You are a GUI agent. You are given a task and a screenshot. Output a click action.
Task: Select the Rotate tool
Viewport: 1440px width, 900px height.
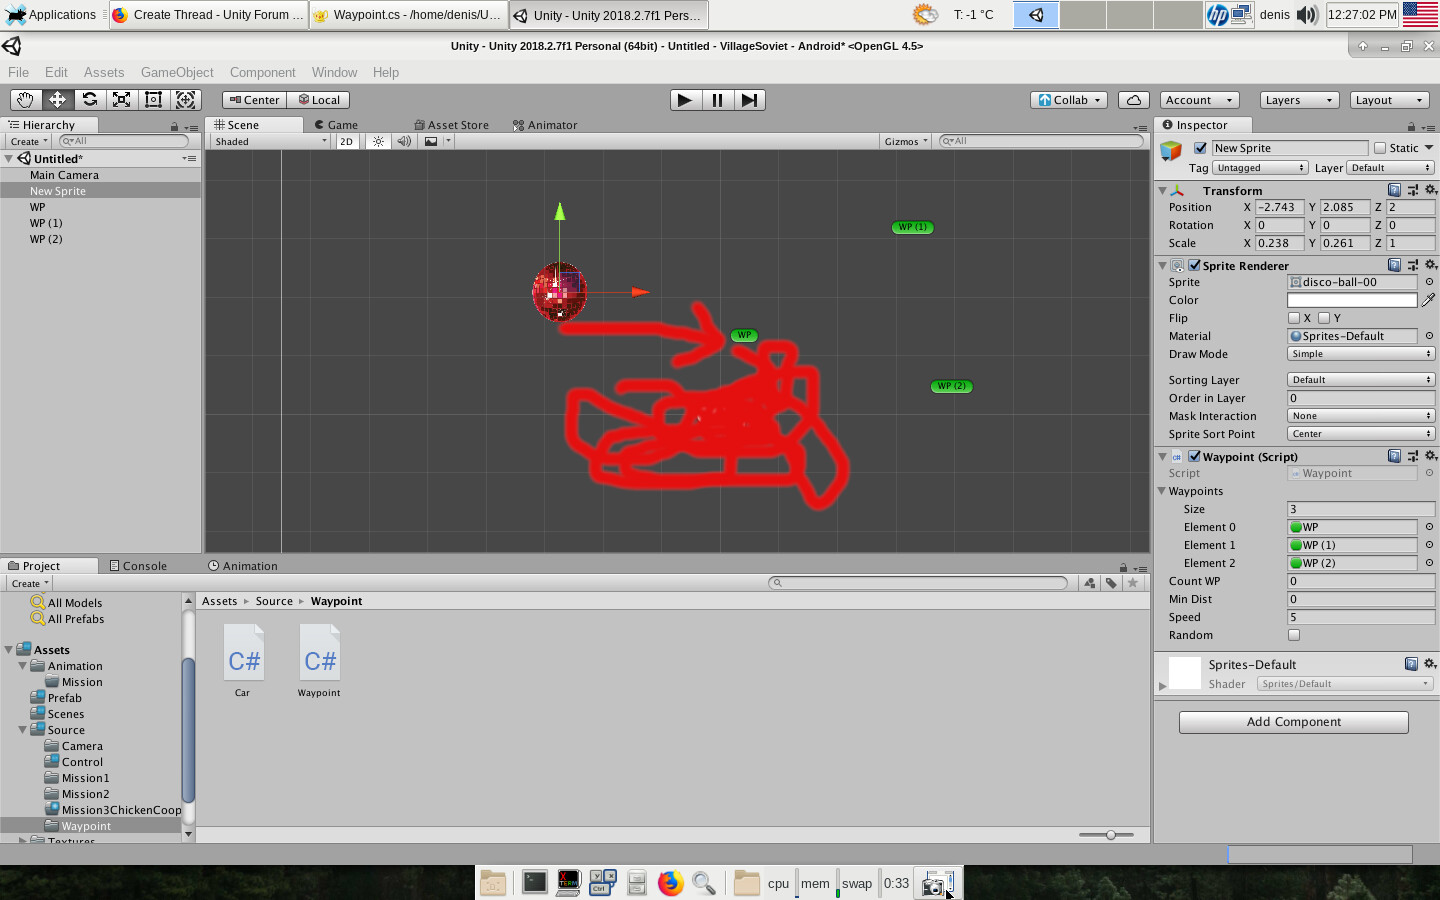89,100
